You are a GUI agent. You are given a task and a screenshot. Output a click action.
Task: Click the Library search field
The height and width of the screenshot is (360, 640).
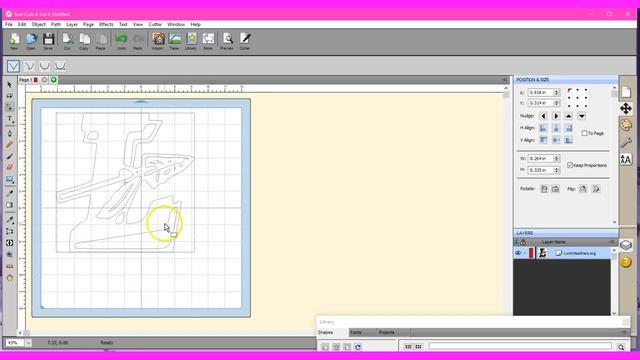click(x=520, y=347)
